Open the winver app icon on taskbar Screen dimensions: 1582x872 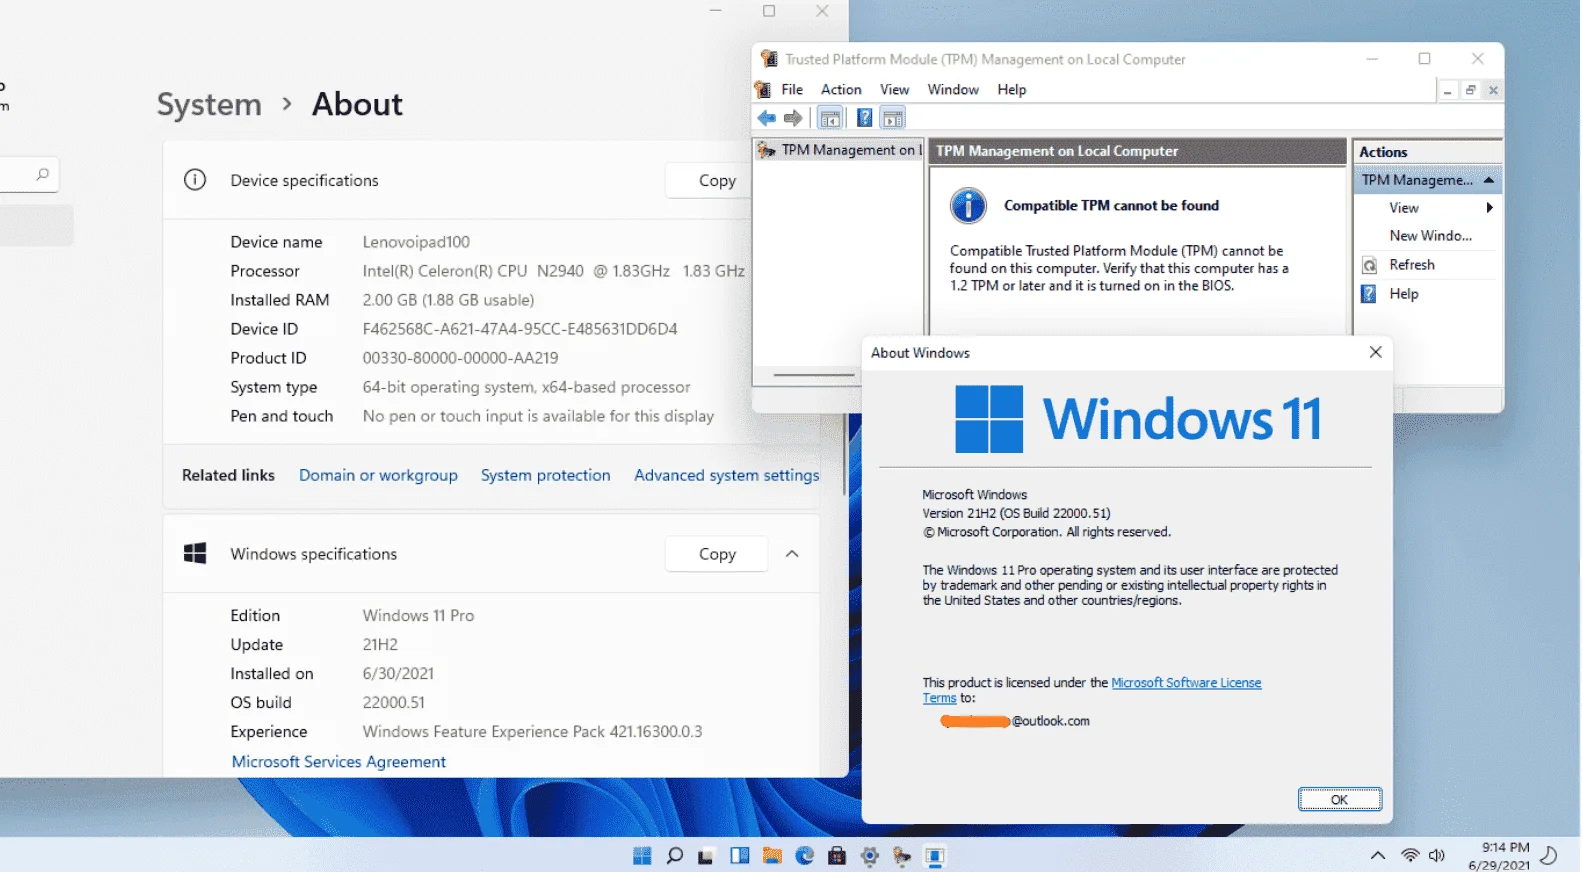(935, 856)
